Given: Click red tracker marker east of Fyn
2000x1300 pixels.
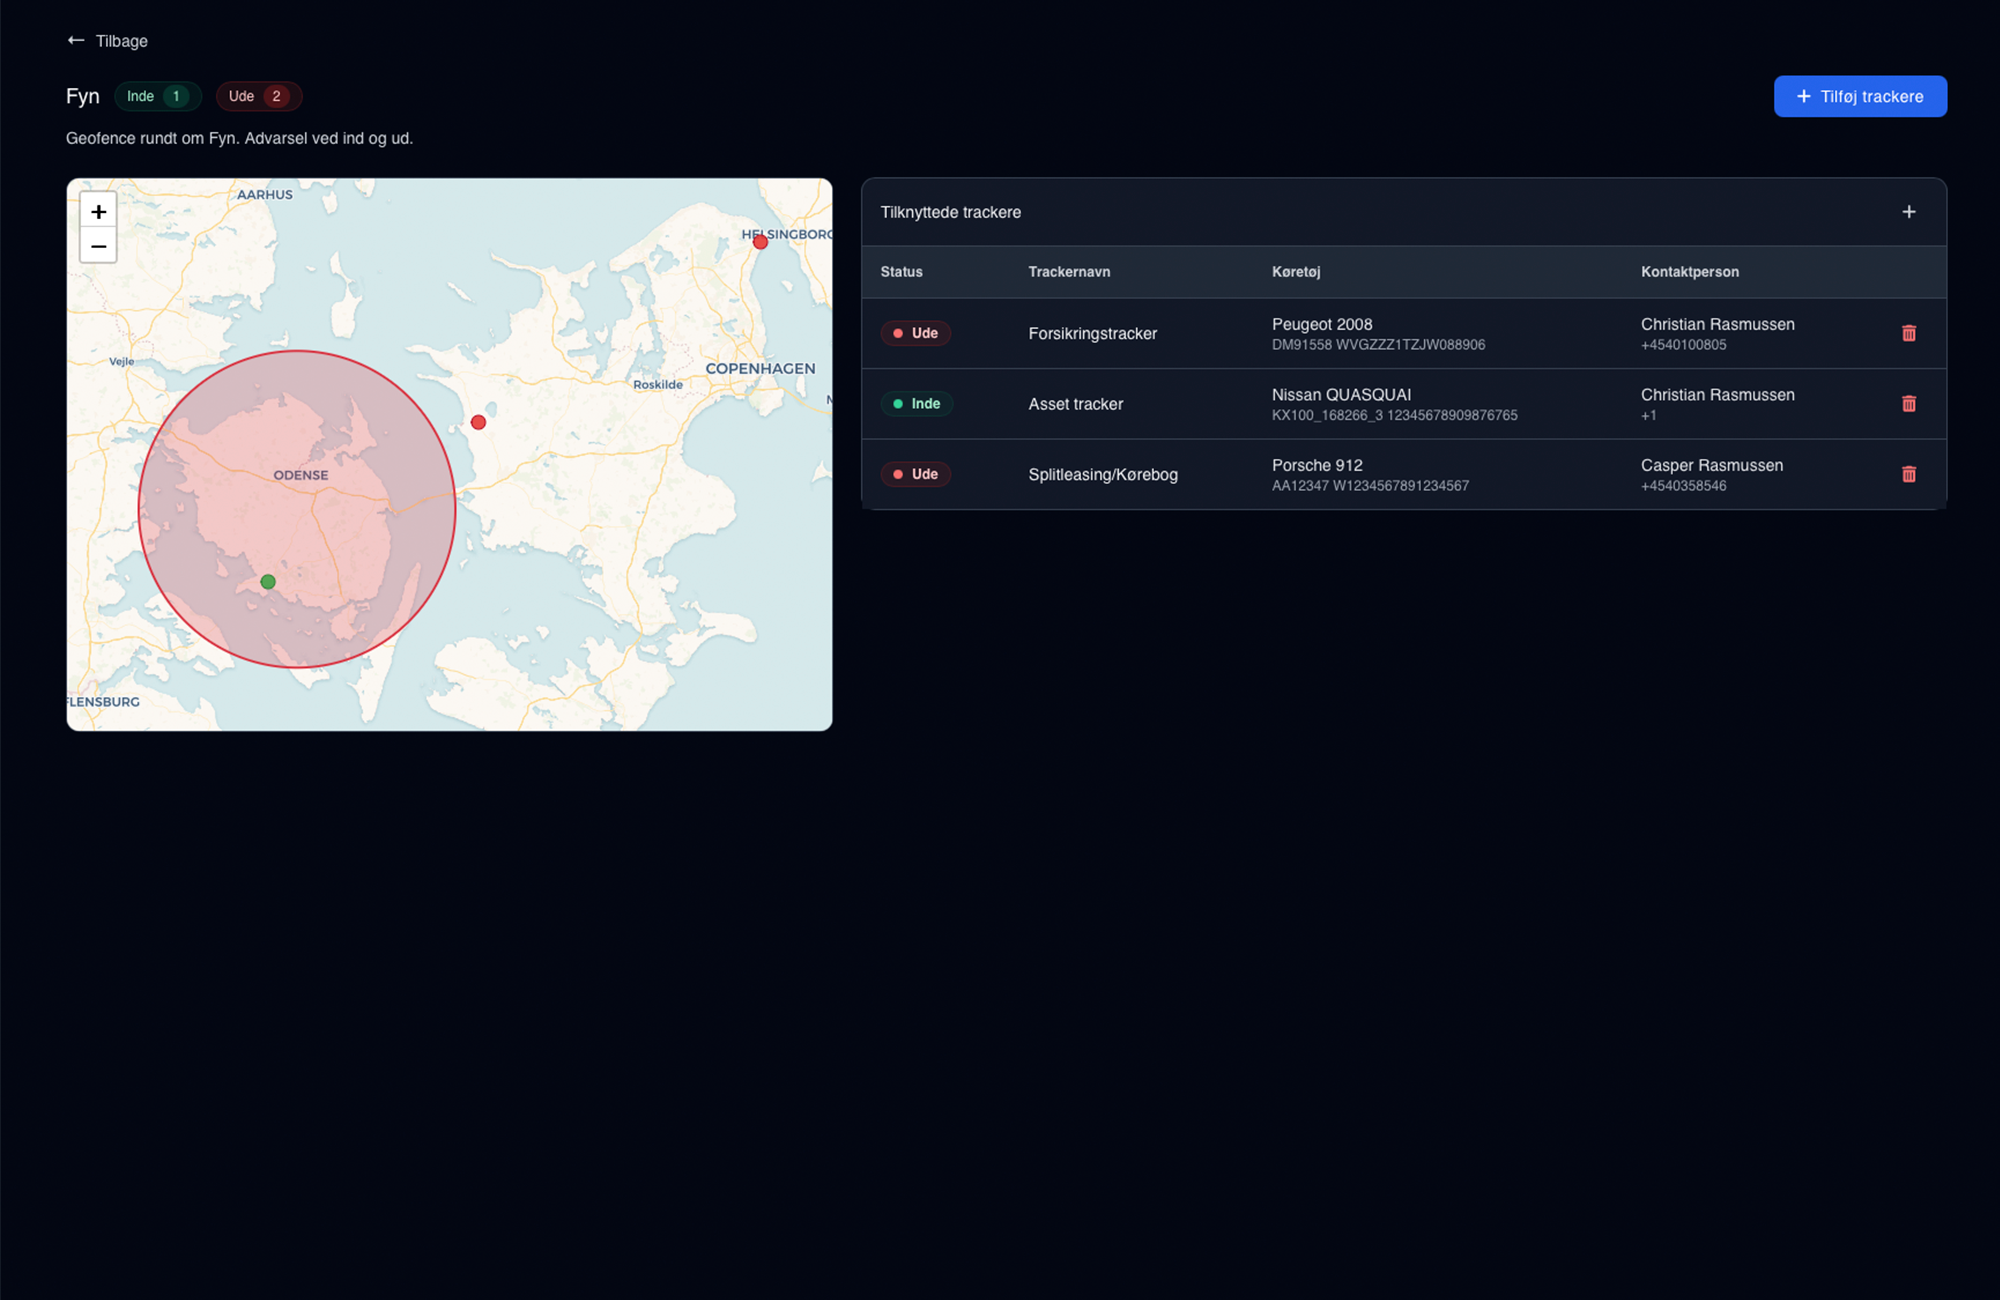Looking at the screenshot, I should 478,422.
